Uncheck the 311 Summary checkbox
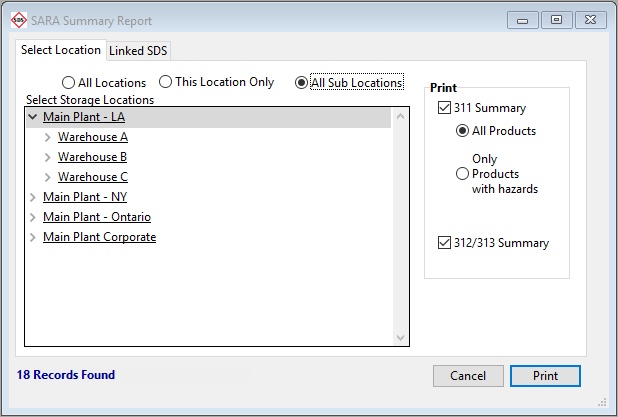This screenshot has height=417, width=618. (444, 108)
